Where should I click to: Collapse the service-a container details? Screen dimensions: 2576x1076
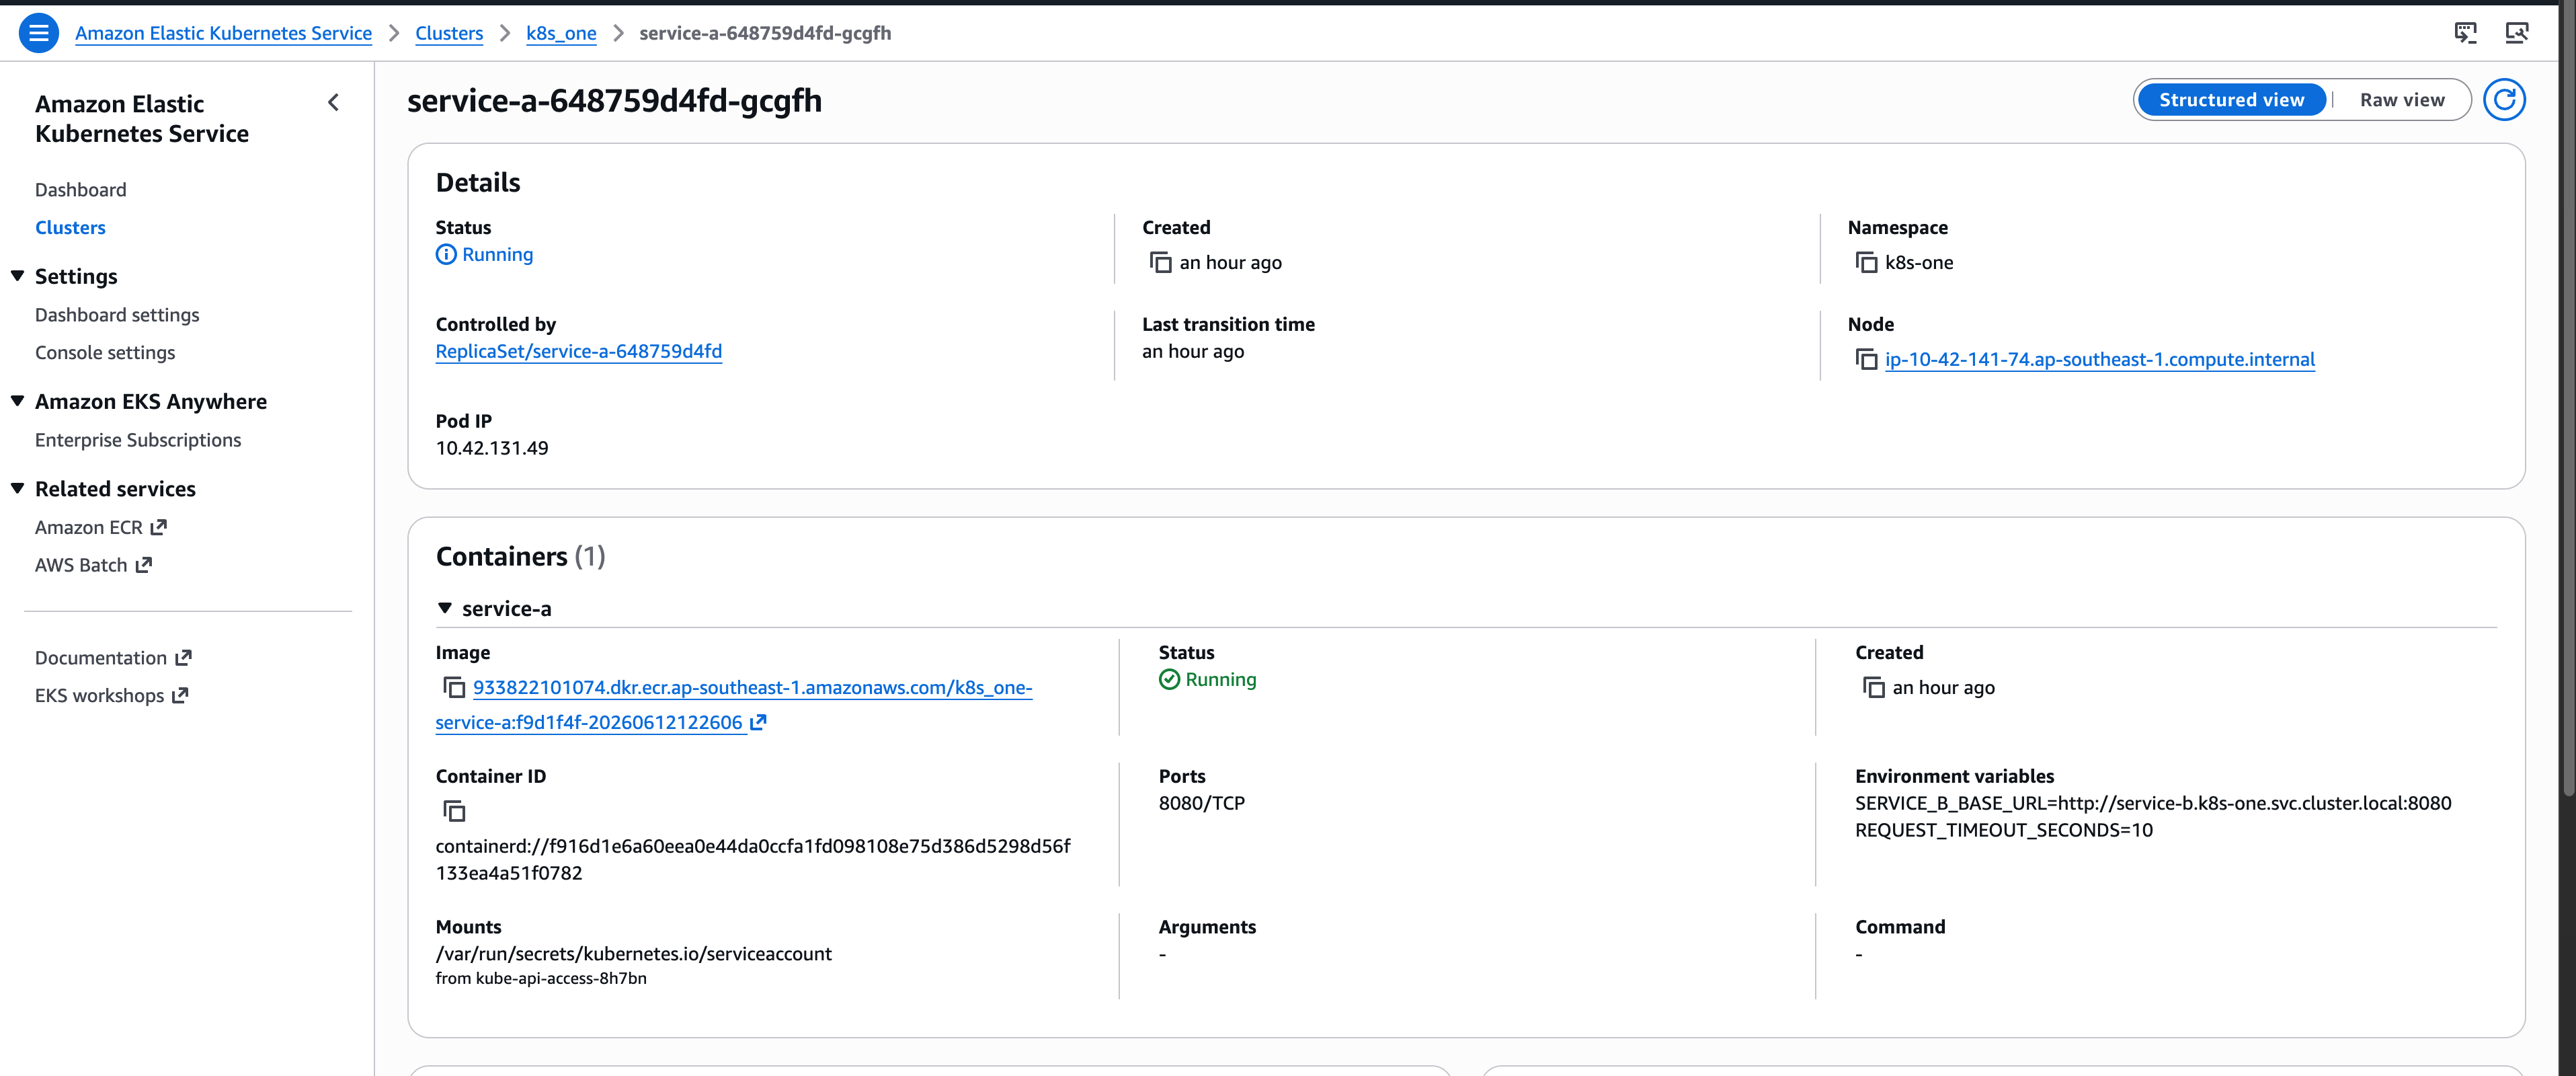tap(445, 608)
